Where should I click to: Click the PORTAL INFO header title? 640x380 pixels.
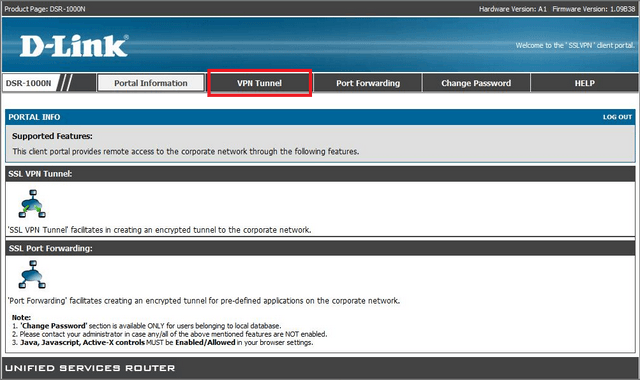tap(34, 117)
